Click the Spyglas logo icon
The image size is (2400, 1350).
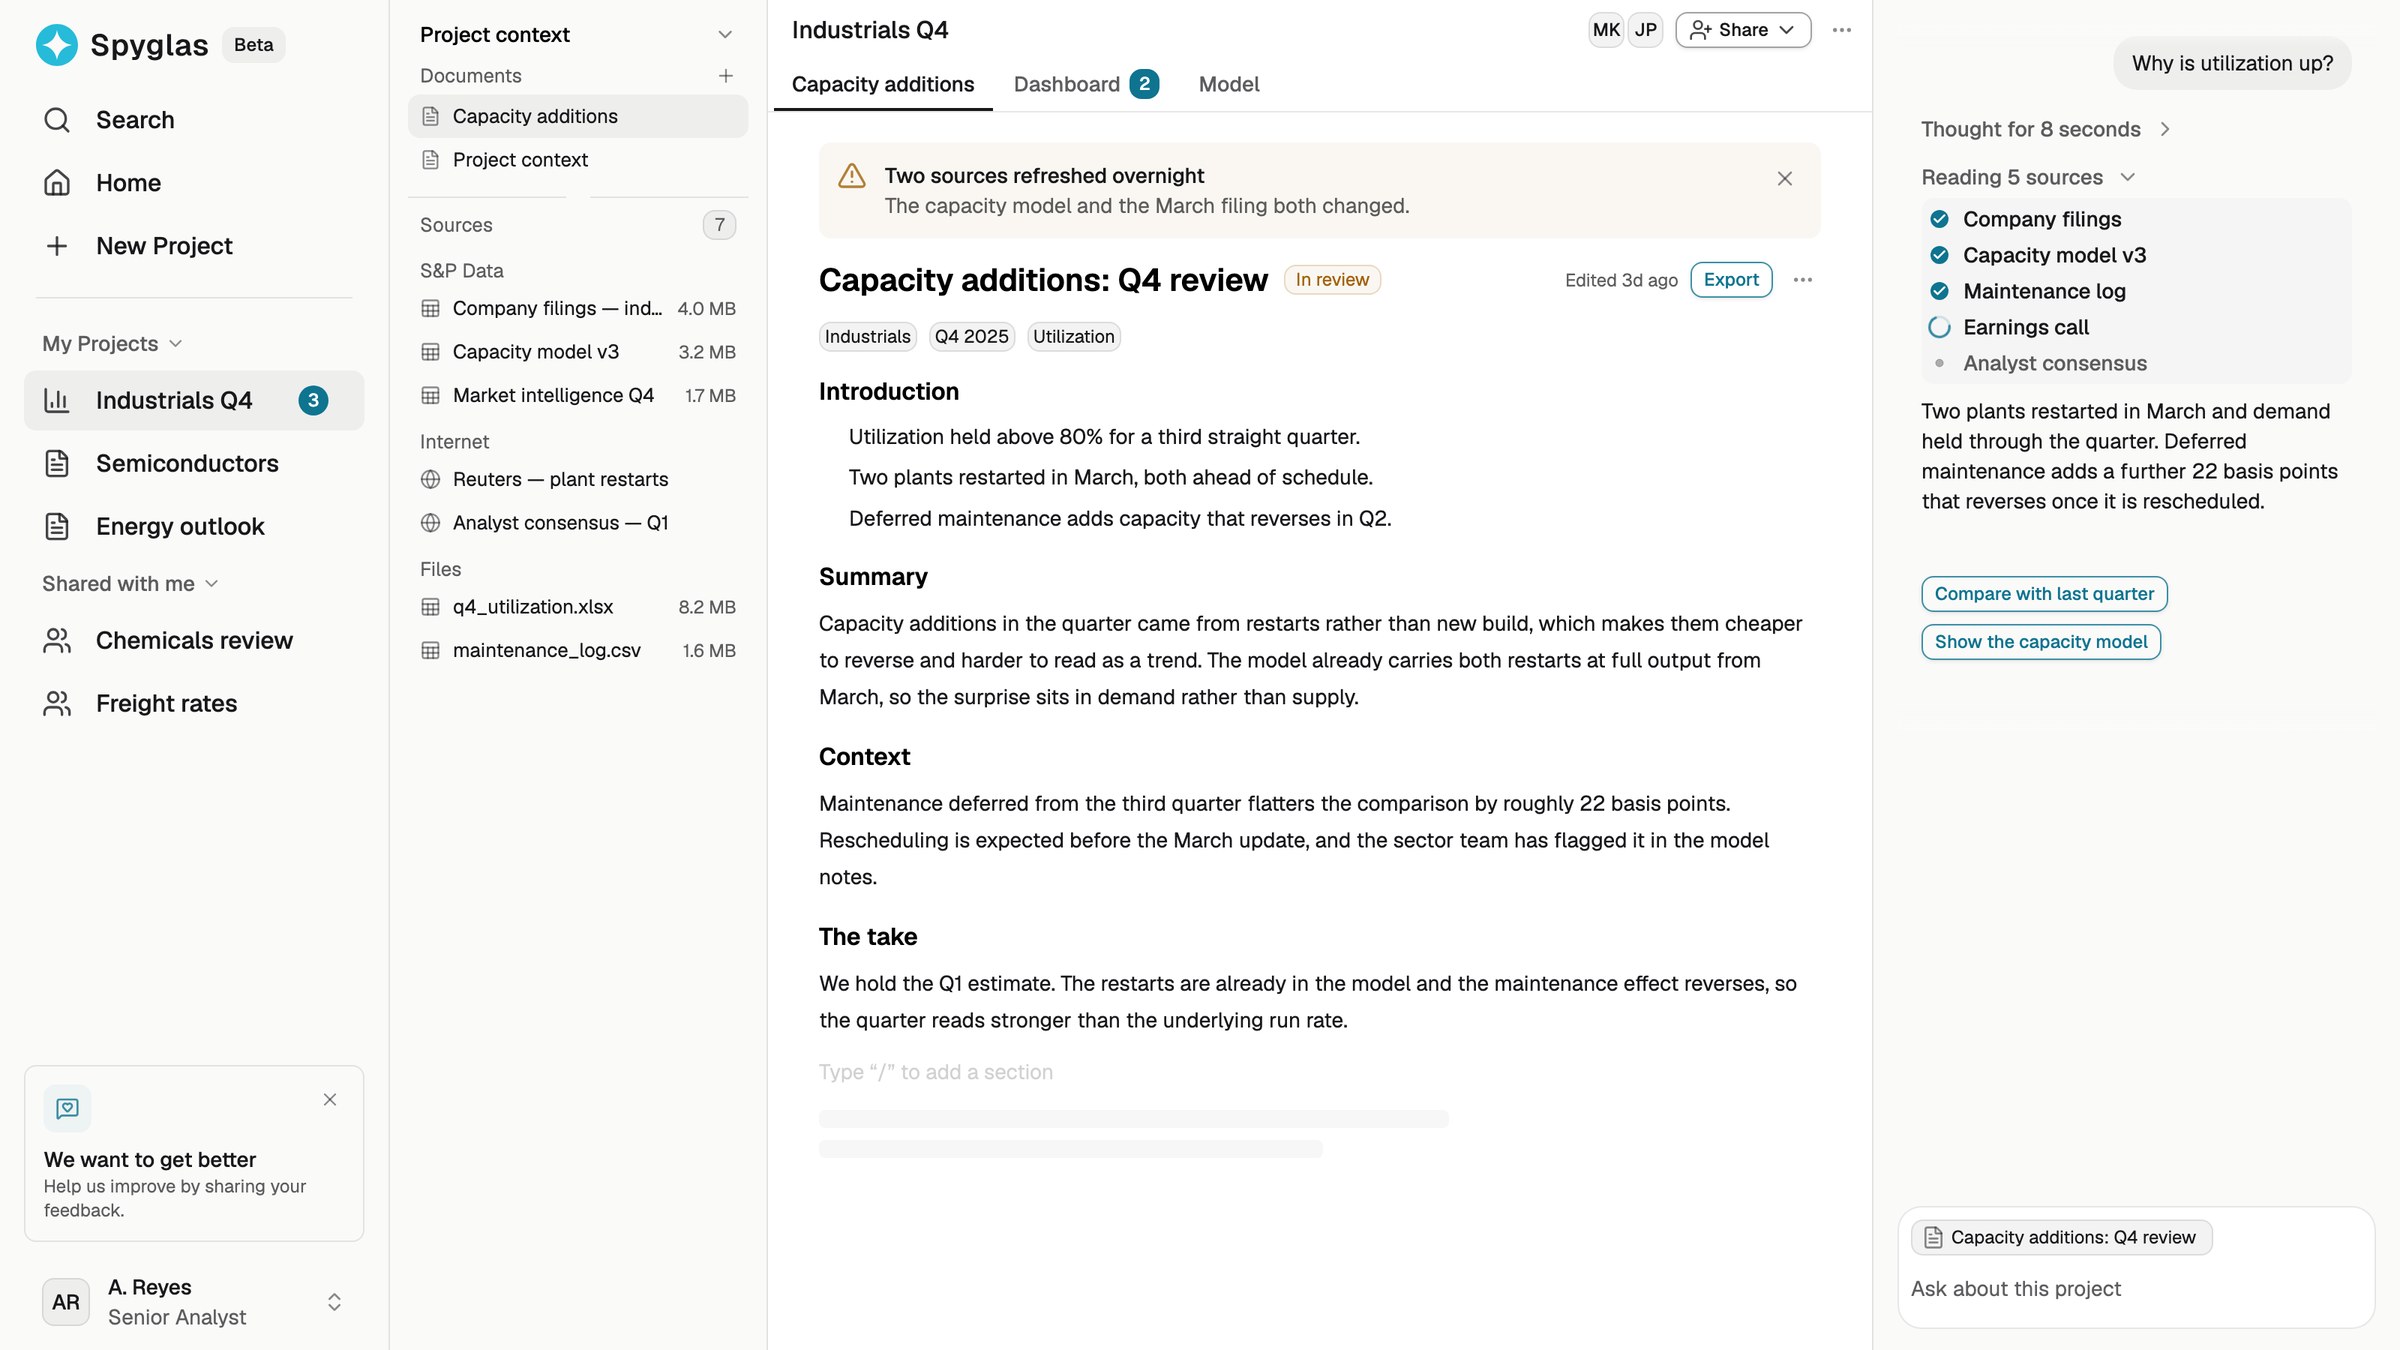[x=56, y=45]
